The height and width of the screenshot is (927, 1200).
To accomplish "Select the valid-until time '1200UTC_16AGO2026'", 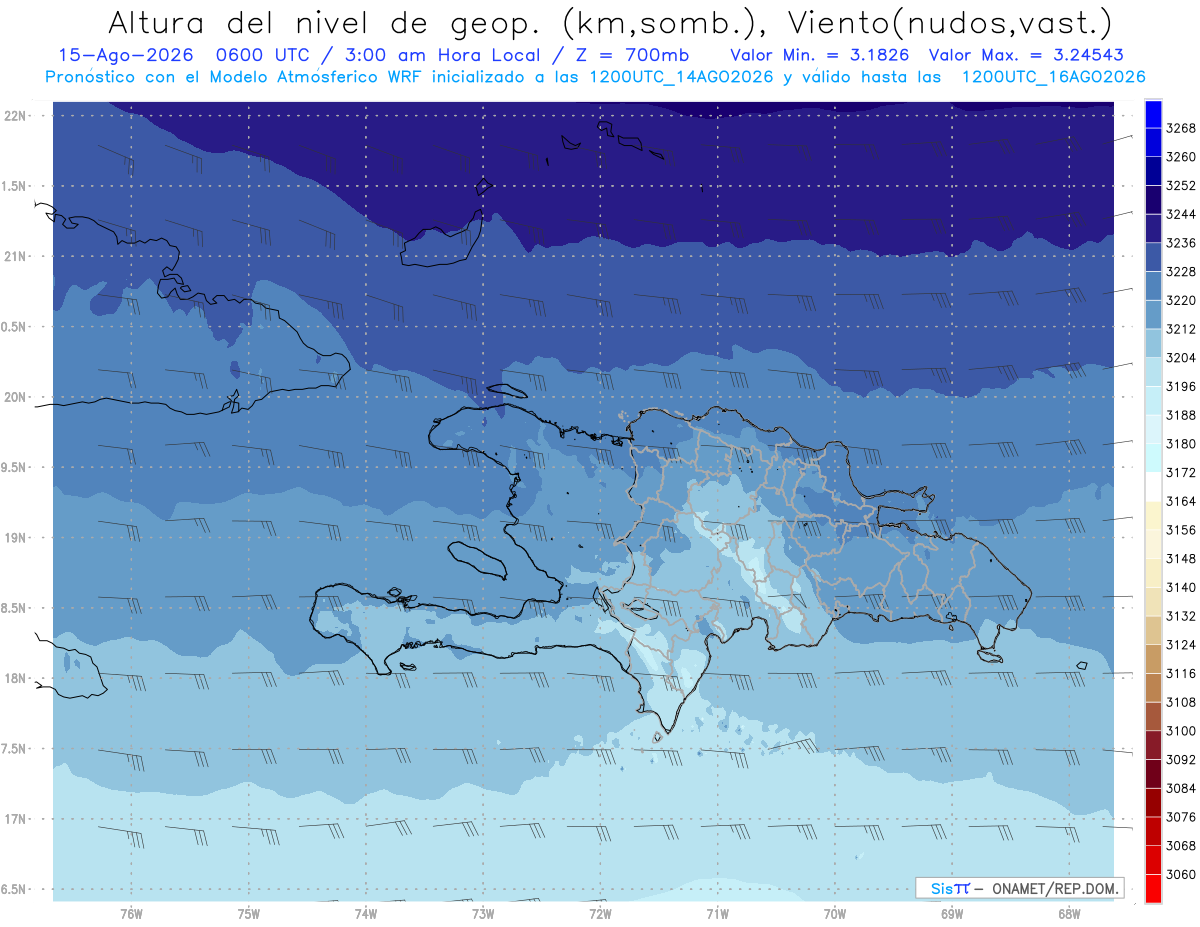I will [x=1053, y=77].
